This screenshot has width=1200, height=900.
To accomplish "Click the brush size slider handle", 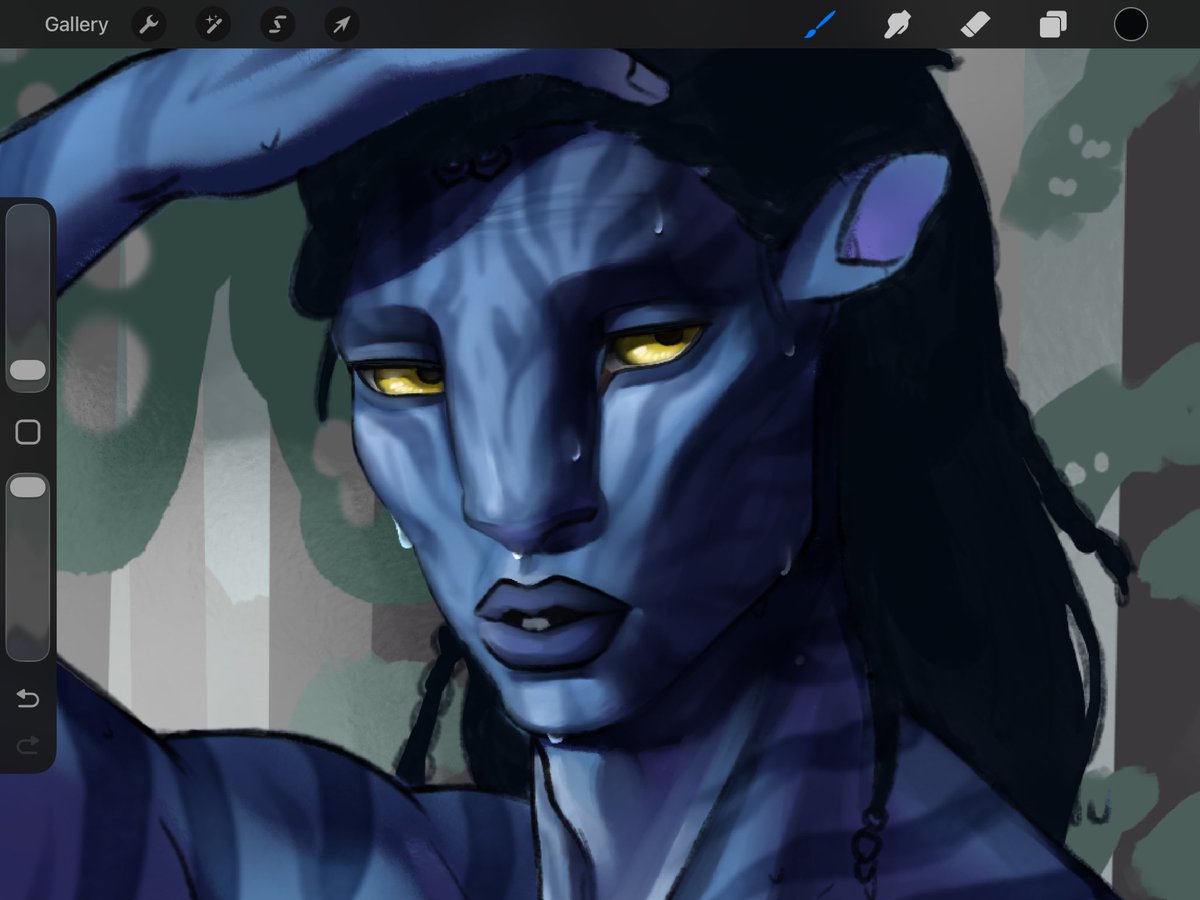I will pyautogui.click(x=28, y=371).
